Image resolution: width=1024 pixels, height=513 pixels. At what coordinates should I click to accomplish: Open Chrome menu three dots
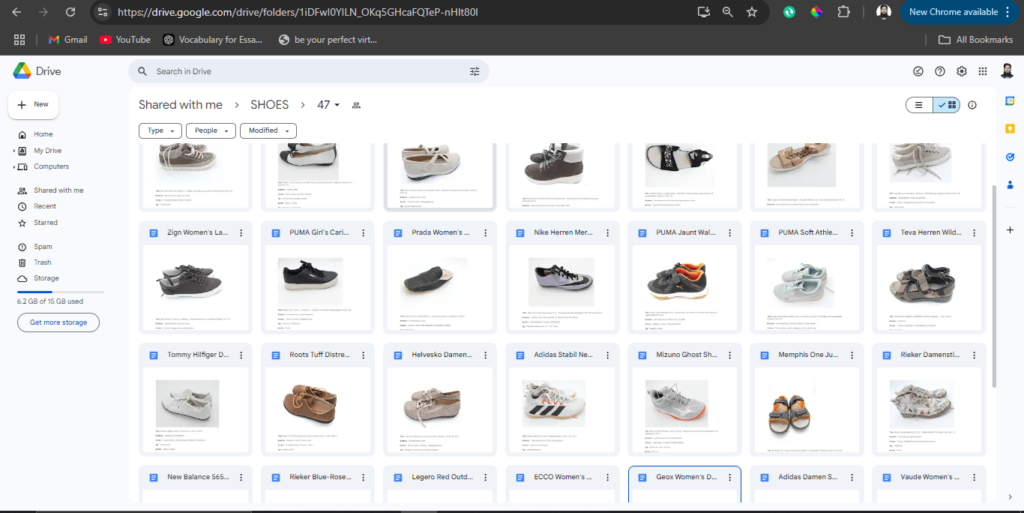pos(1008,12)
